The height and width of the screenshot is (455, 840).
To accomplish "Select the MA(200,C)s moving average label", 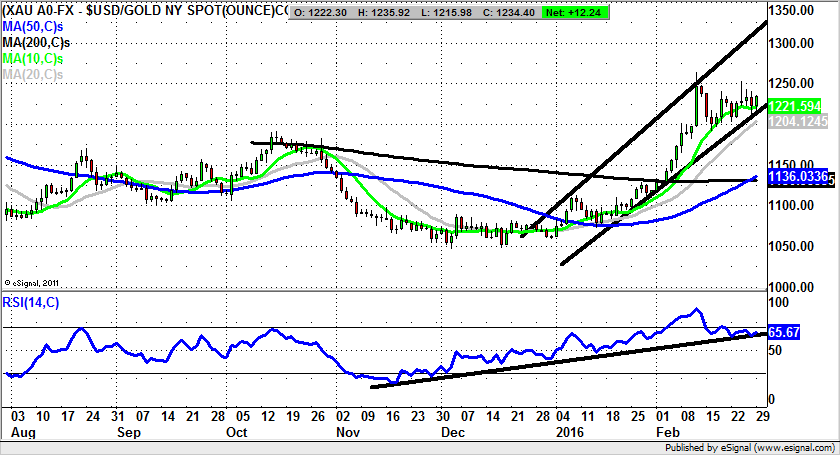I will click(36, 42).
